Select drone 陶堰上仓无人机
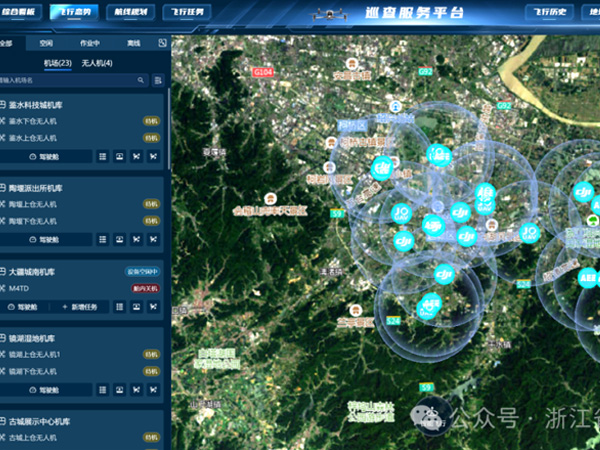Image resolution: width=600 pixels, height=450 pixels. point(33,204)
